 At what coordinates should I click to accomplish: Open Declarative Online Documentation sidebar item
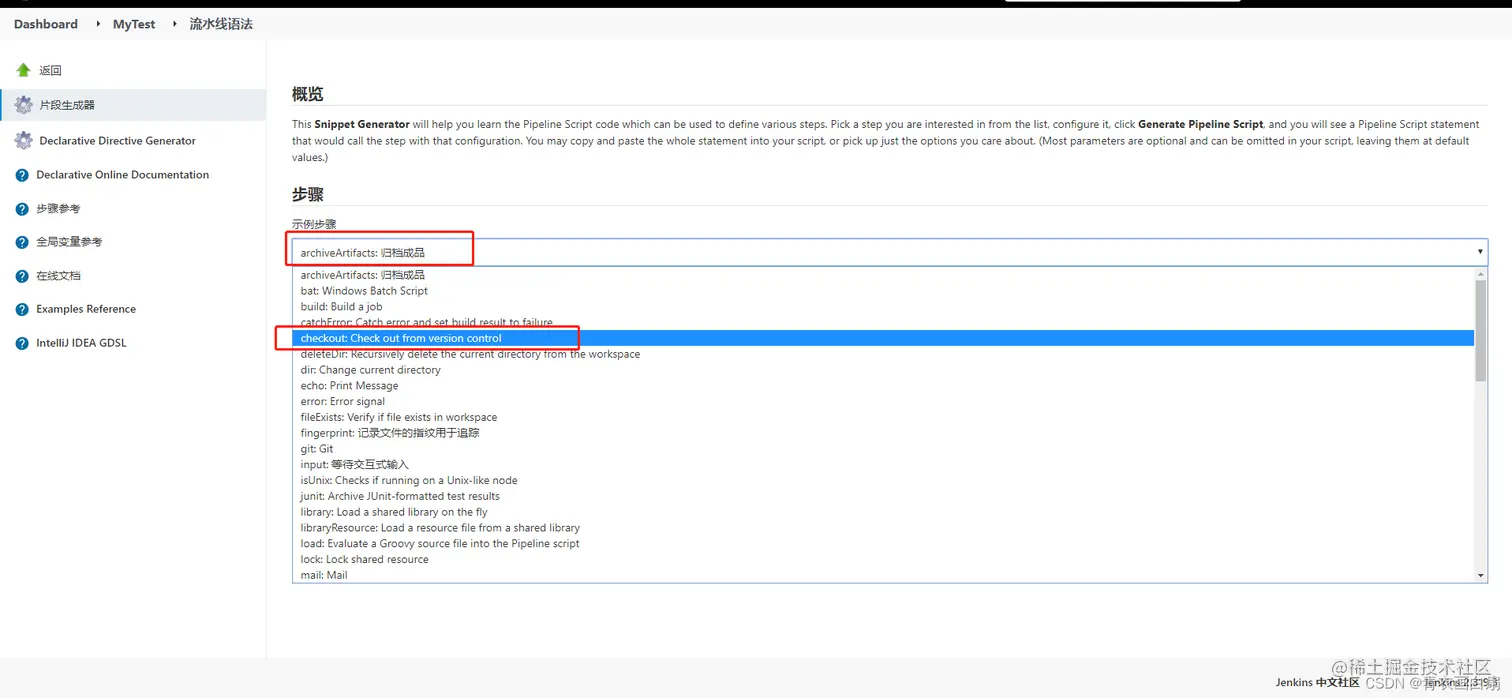[x=122, y=175]
